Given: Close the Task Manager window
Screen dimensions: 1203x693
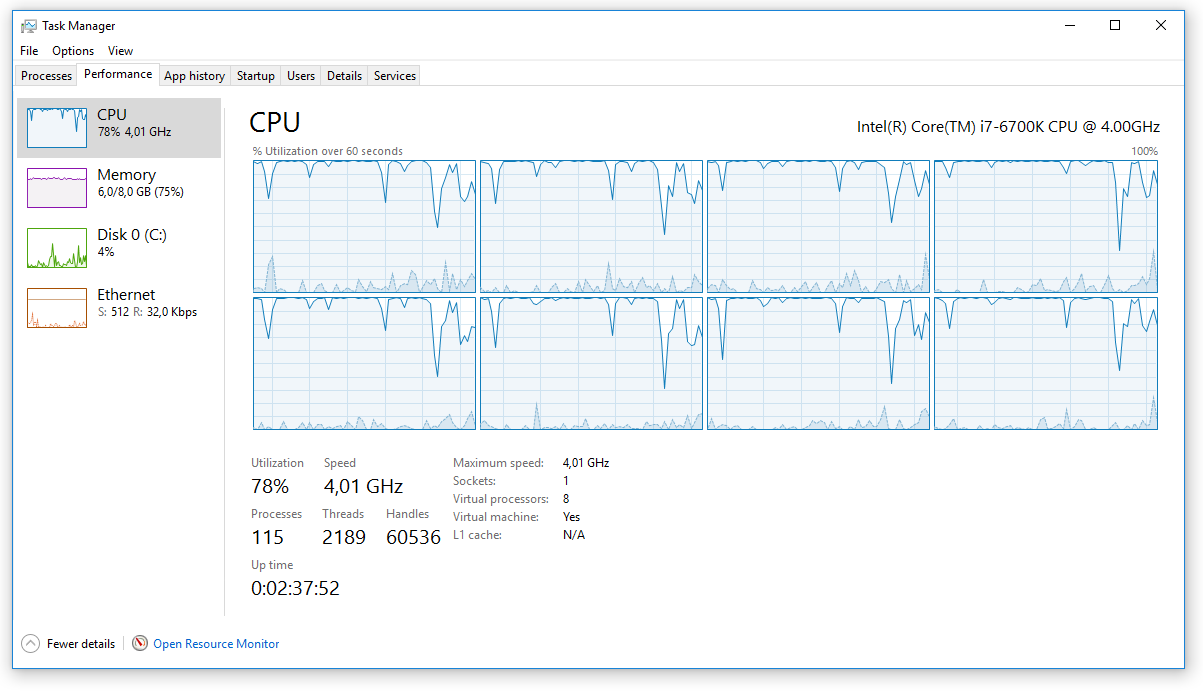Looking at the screenshot, I should pos(1161,26).
